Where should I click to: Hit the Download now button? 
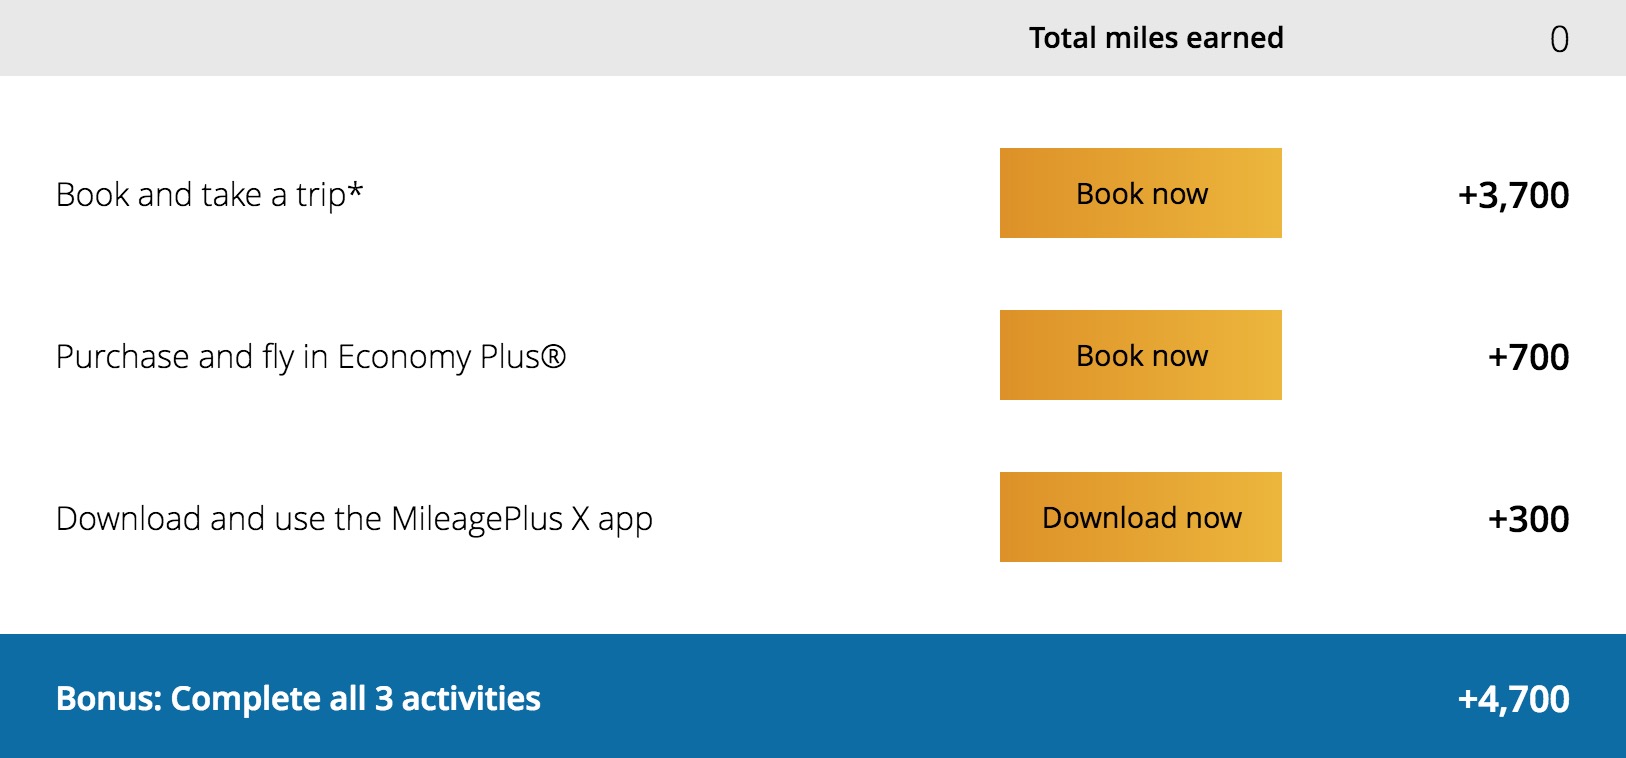[1141, 517]
